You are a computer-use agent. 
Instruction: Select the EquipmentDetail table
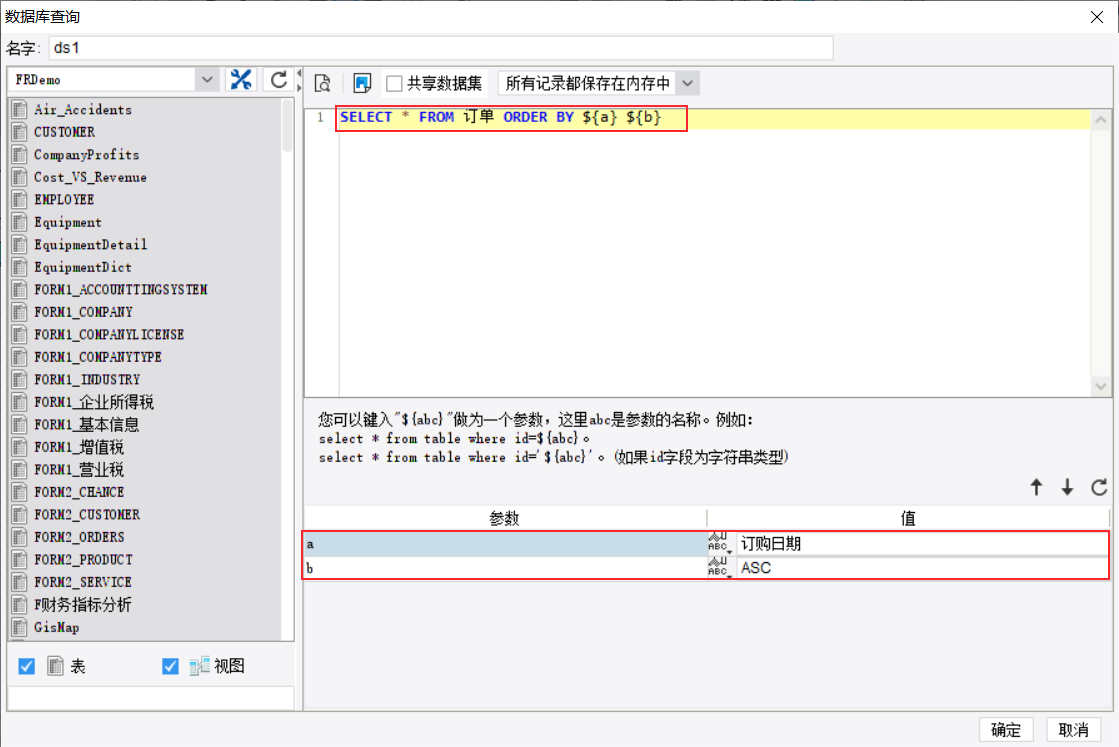(91, 245)
